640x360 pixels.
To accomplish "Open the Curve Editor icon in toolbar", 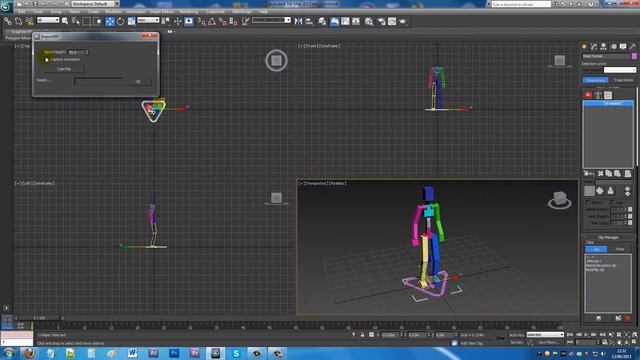I will [x=345, y=21].
